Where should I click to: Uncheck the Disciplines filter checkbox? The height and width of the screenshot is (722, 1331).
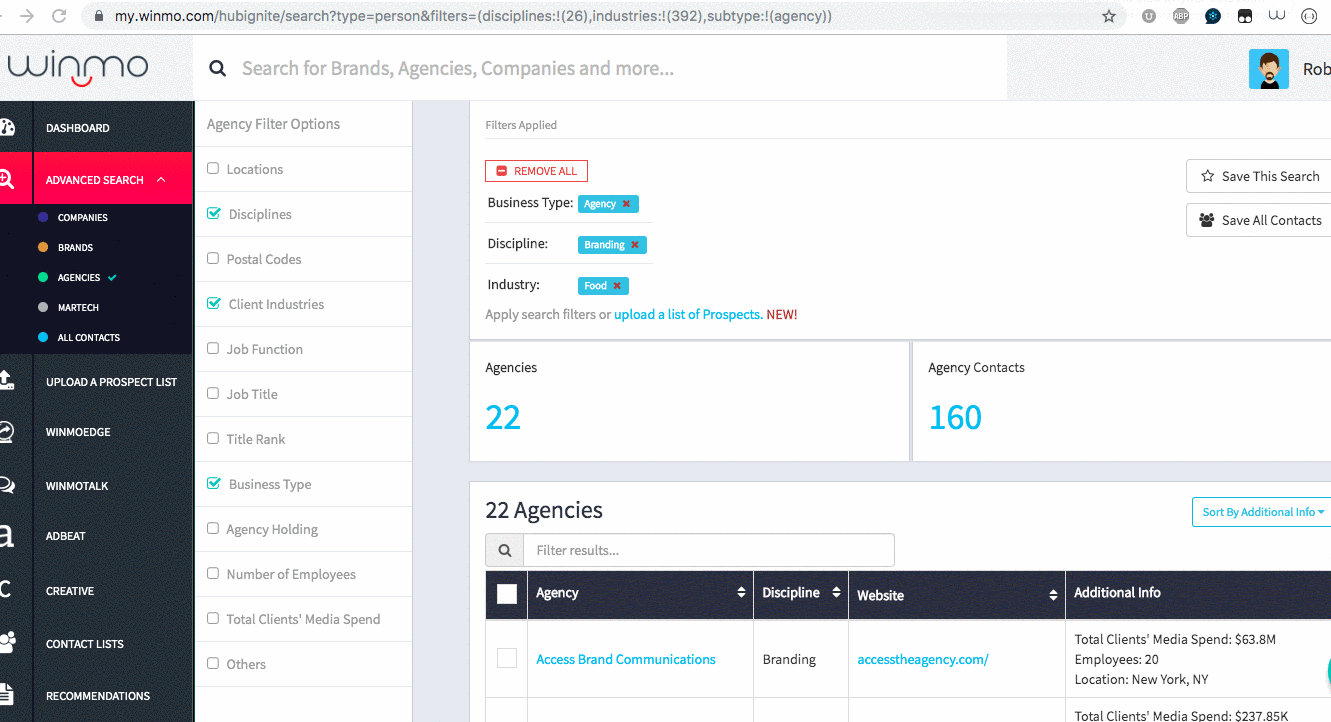pyautogui.click(x=214, y=213)
